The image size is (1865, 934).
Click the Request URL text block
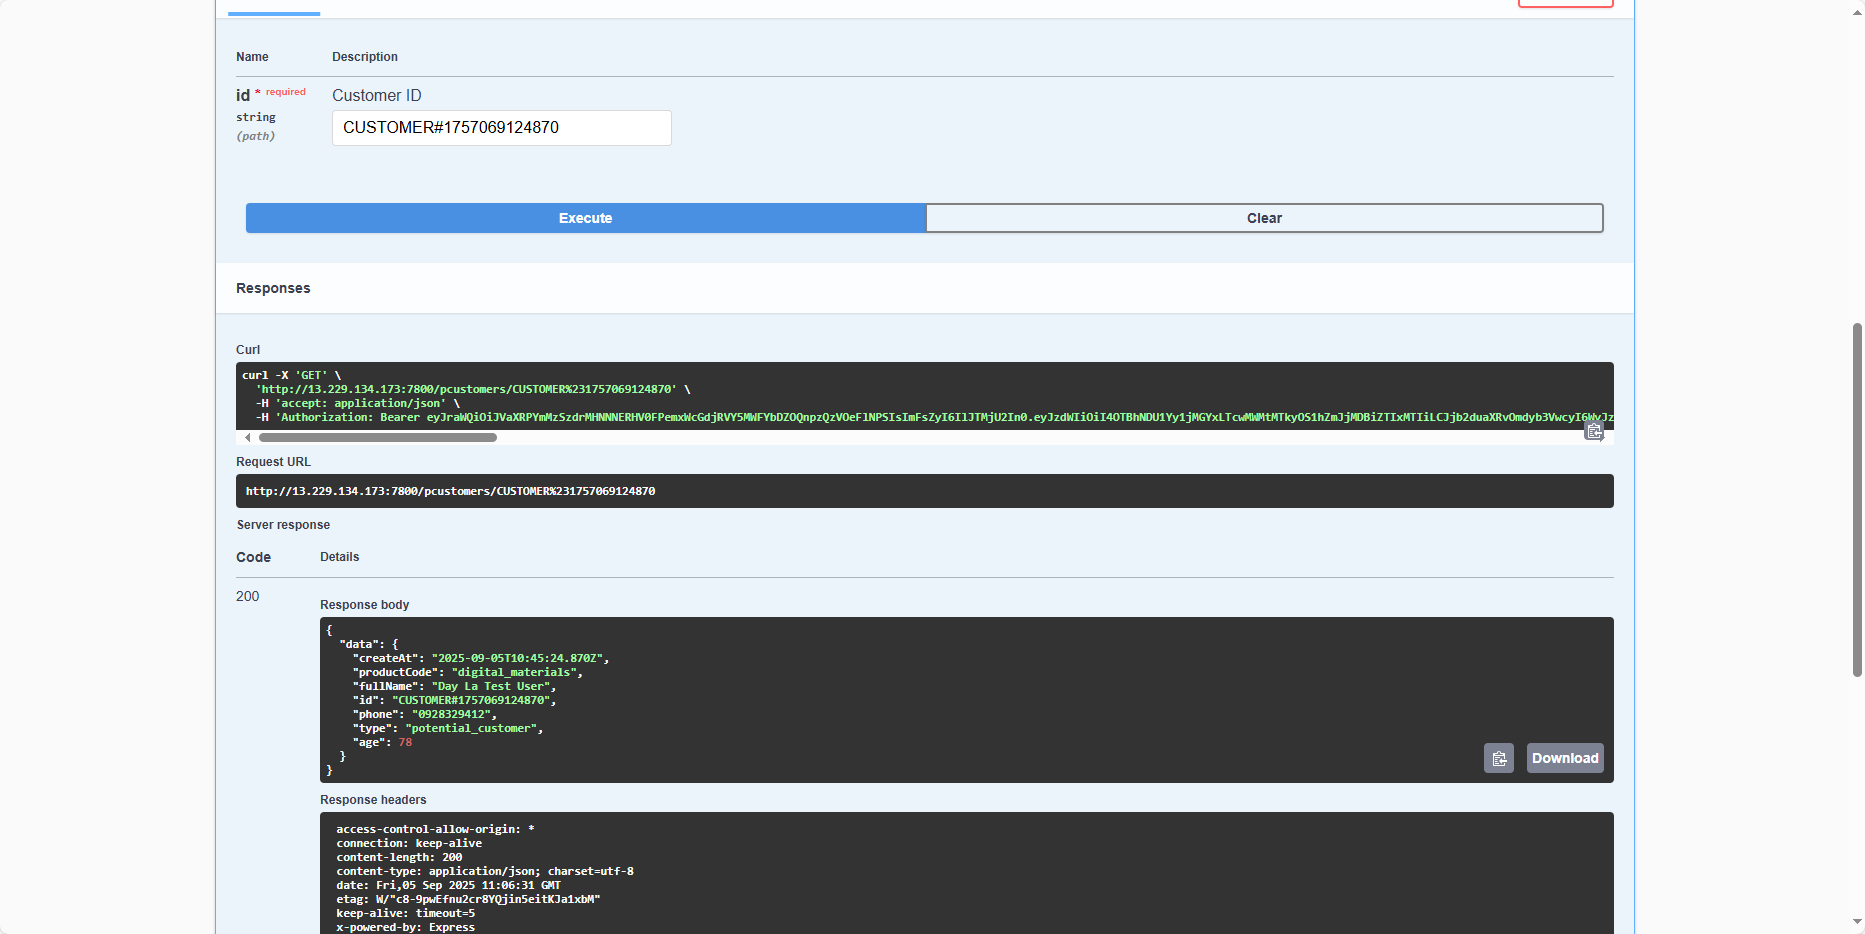click(x=450, y=491)
